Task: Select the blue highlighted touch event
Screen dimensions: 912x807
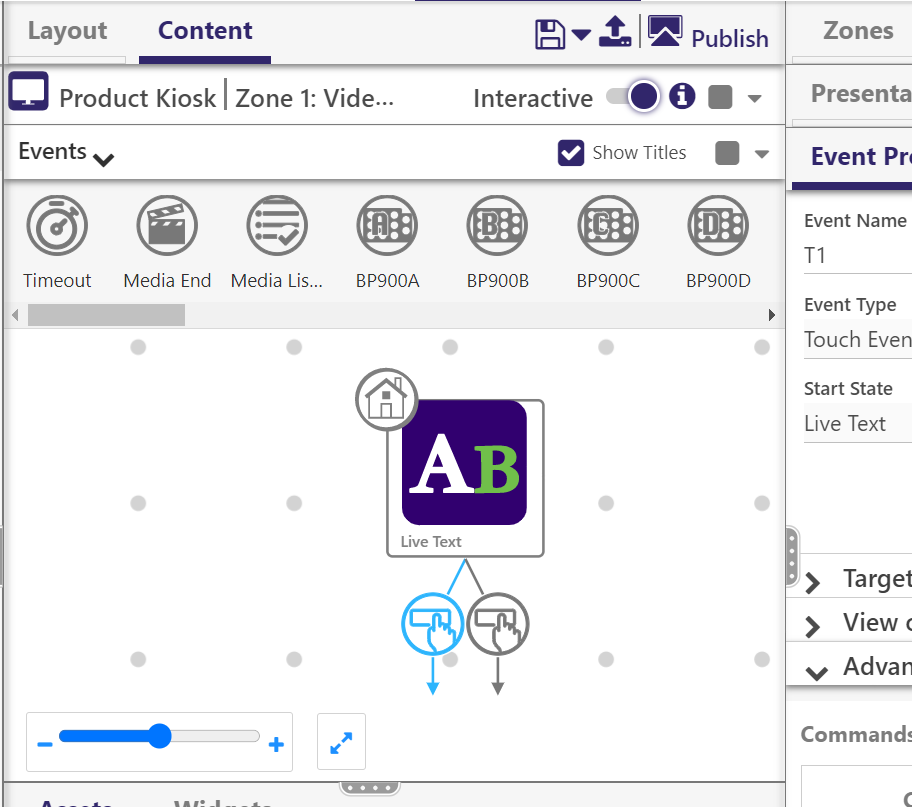Action: point(432,624)
